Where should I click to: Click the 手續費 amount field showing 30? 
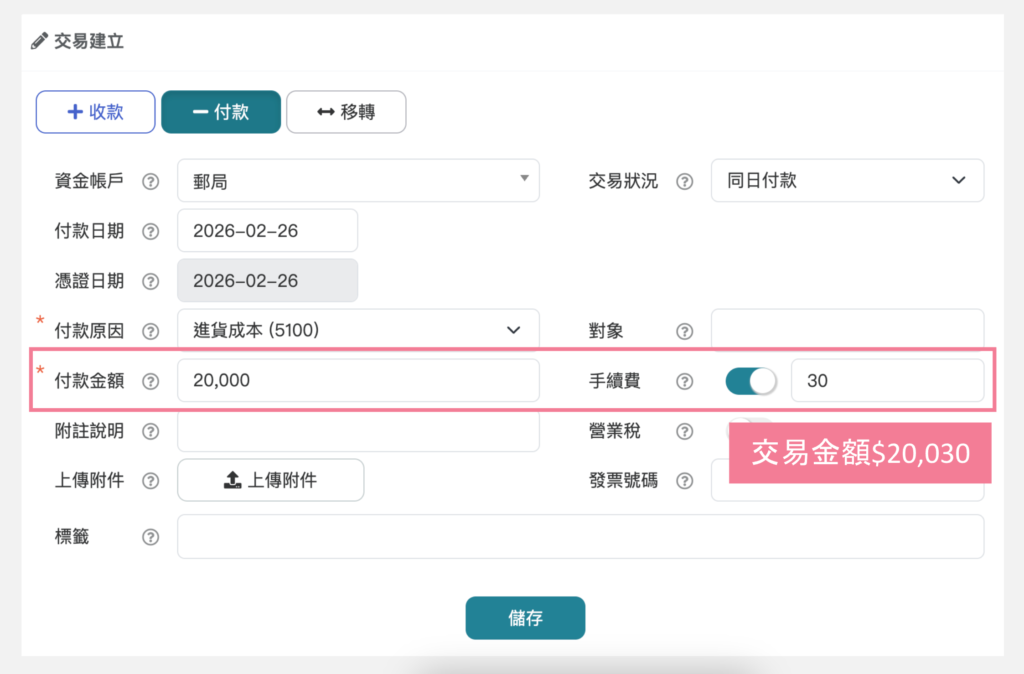(x=886, y=381)
